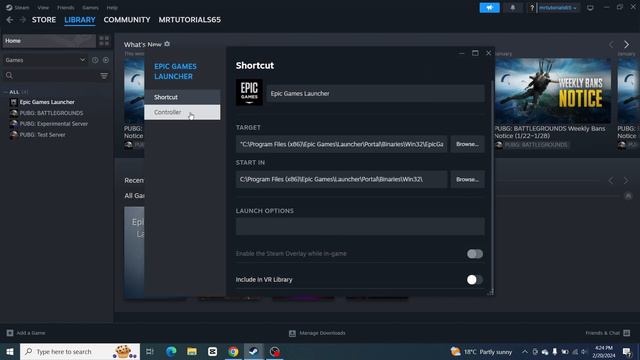Click Browse next to Target field
Viewport: 640px width, 360px height.
(467, 144)
